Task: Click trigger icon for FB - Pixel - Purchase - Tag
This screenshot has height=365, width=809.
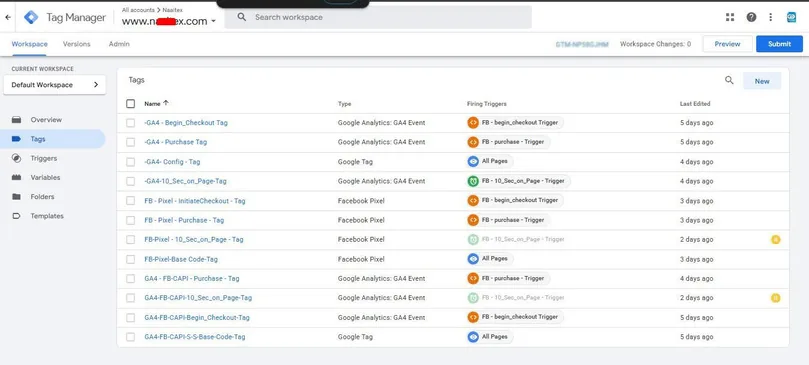Action: 473,220
